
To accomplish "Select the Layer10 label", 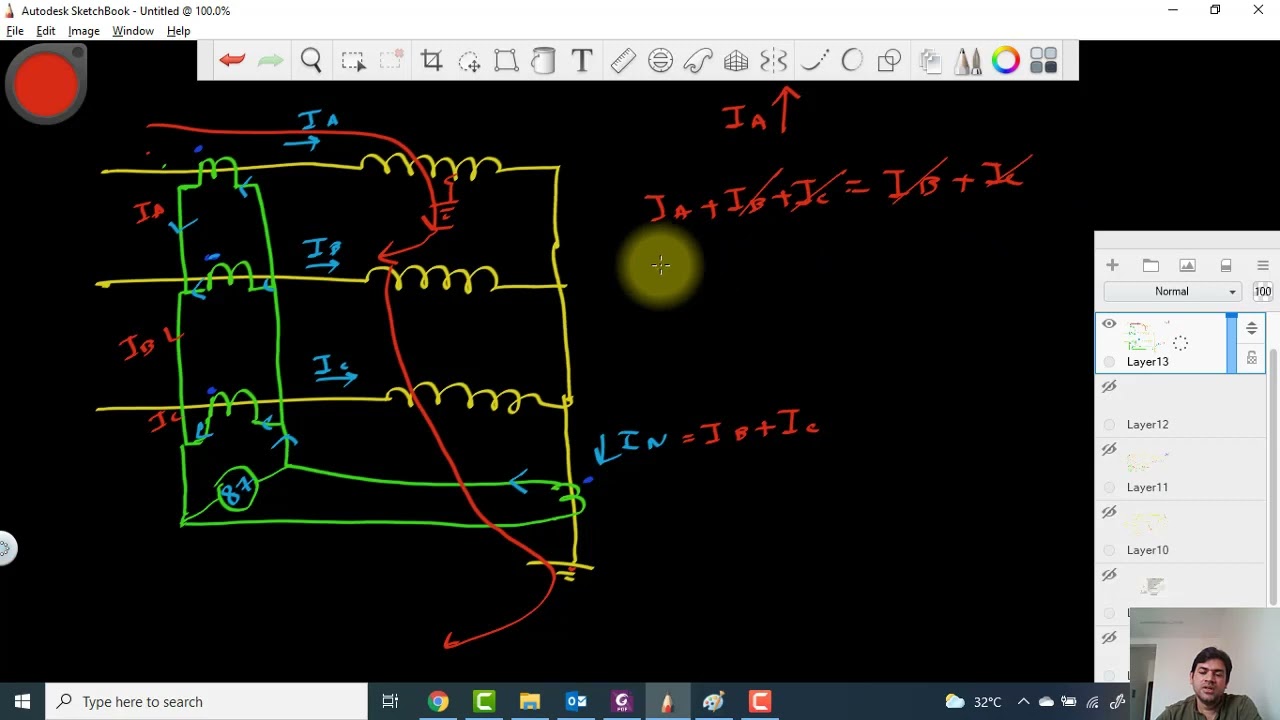I will (x=1147, y=550).
